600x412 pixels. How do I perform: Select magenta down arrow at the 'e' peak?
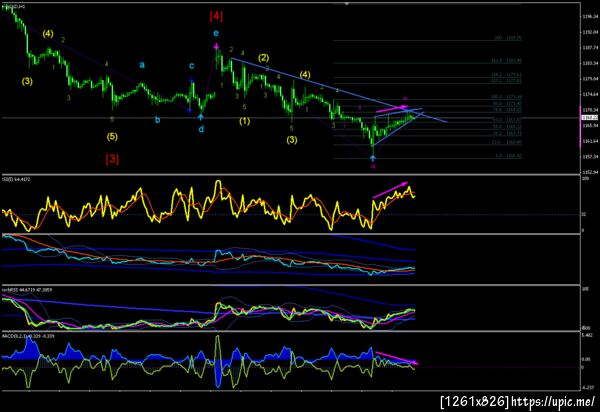pyautogui.click(x=216, y=47)
